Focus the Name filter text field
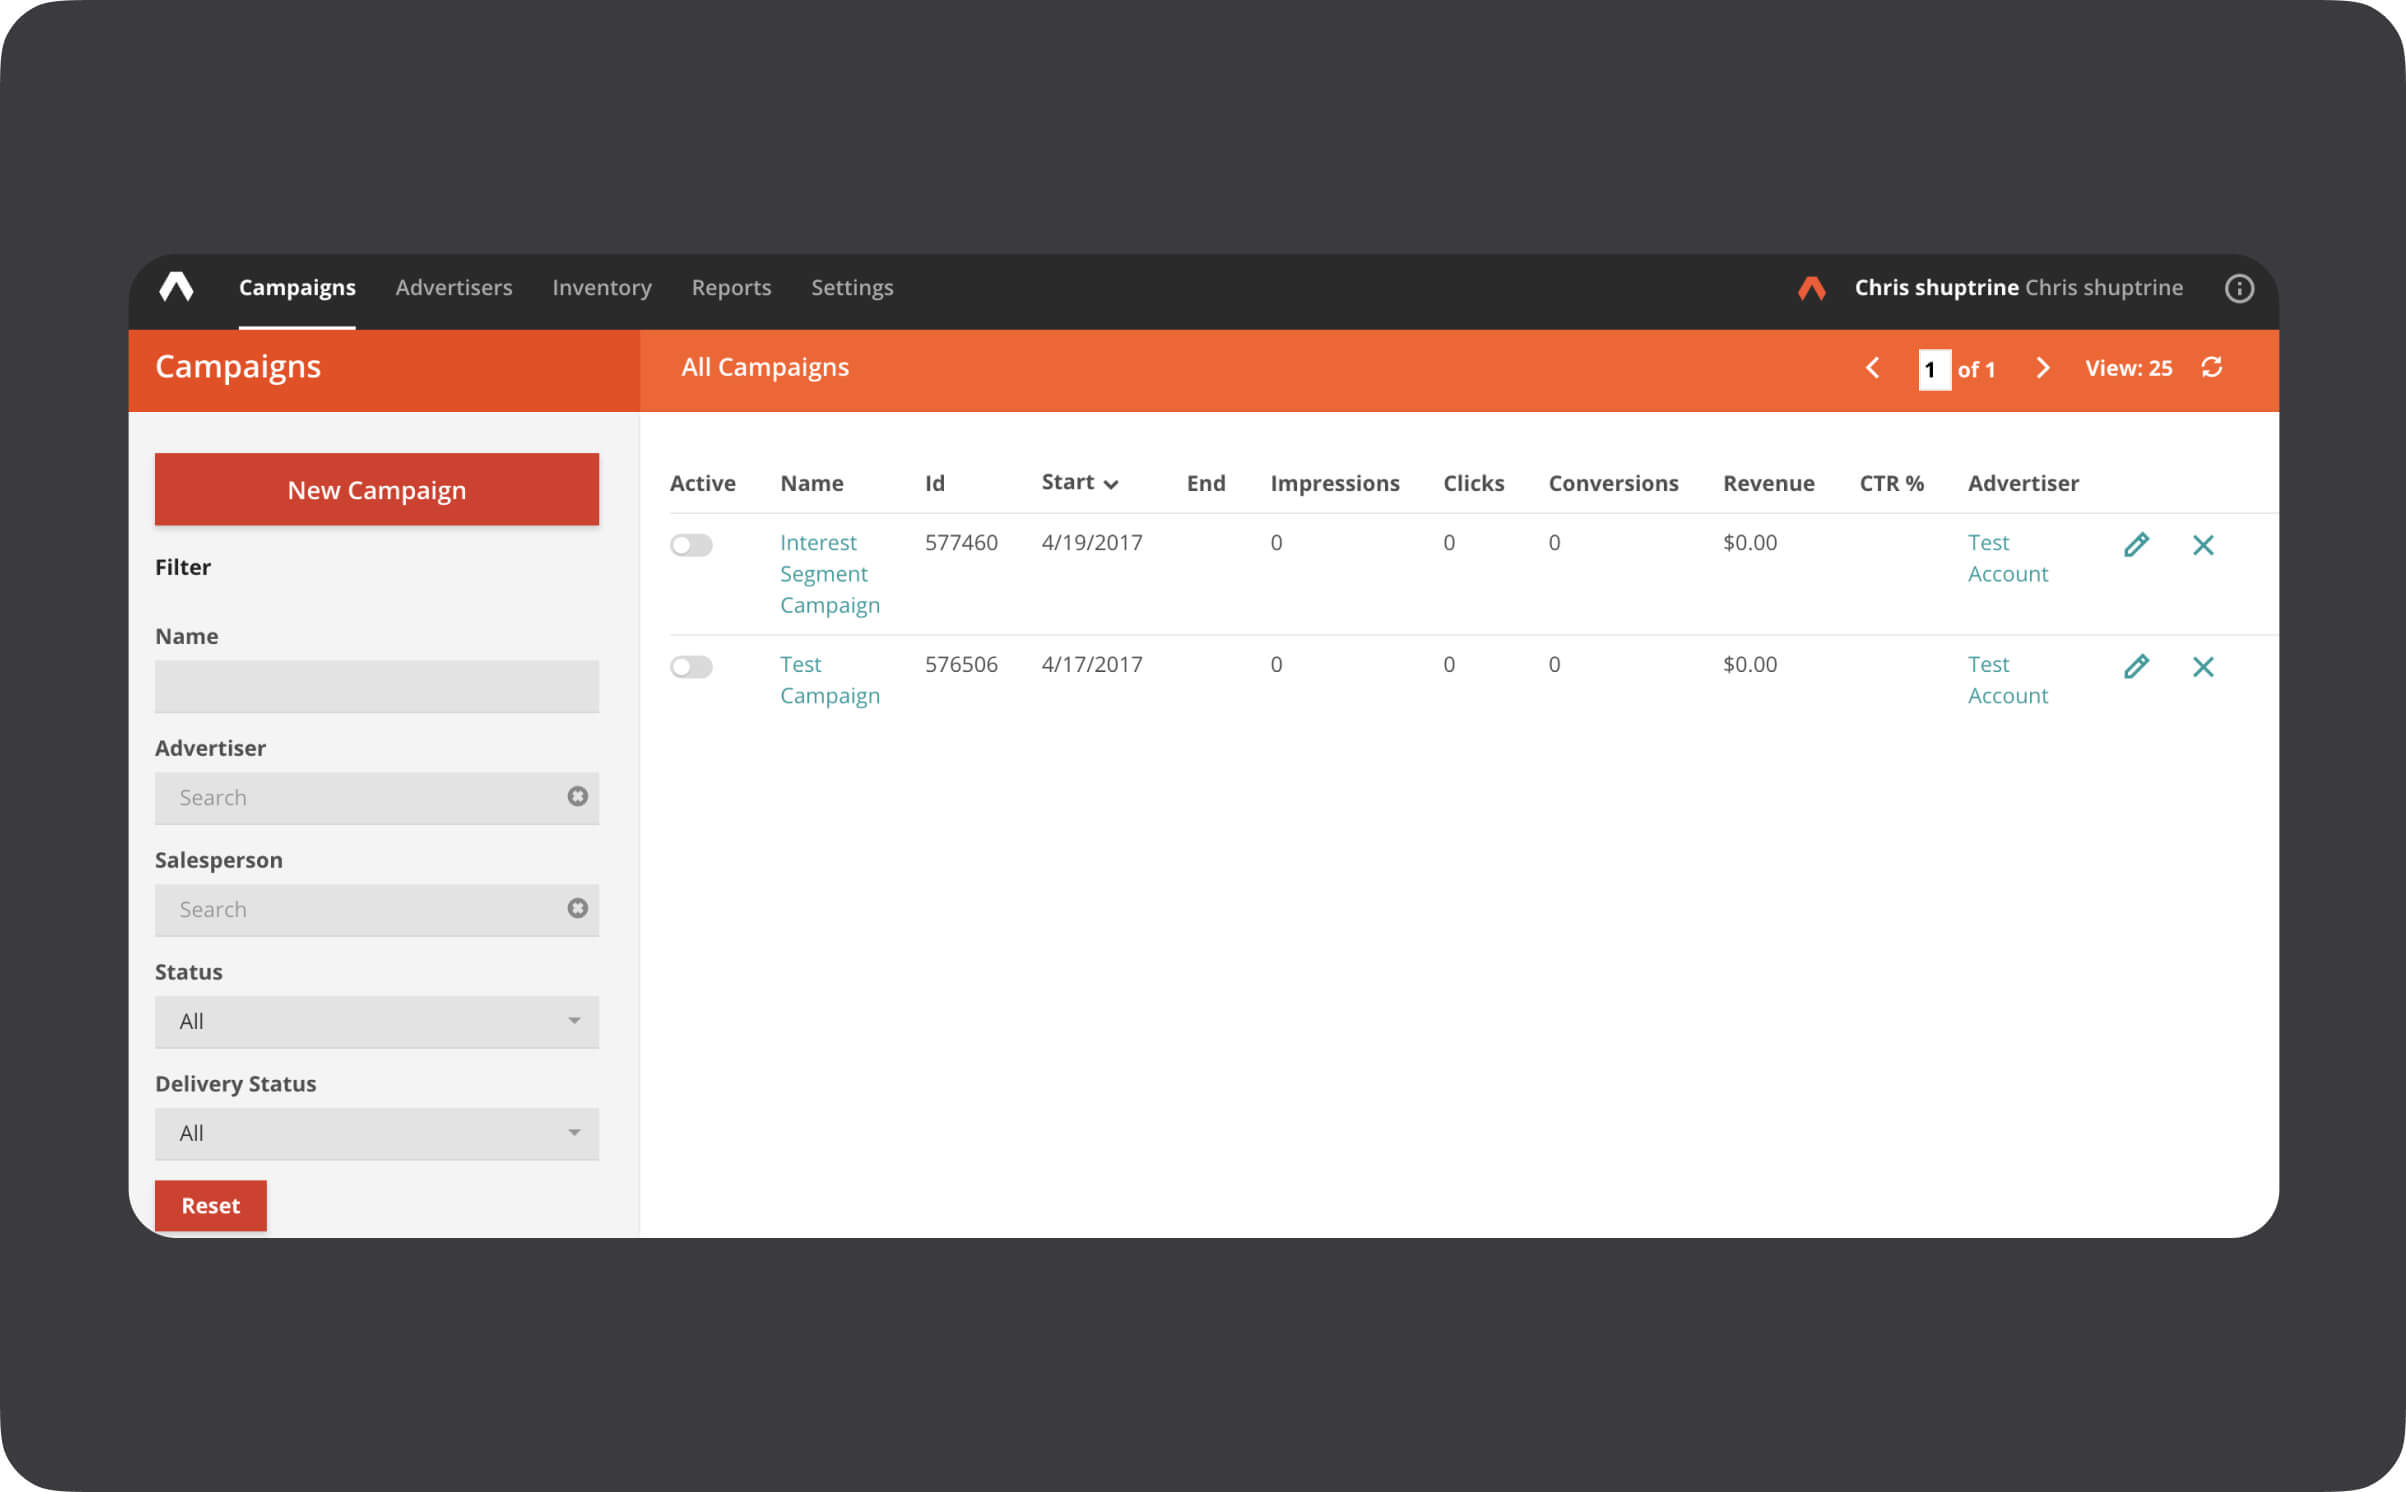The width and height of the screenshot is (2406, 1492). point(376,686)
